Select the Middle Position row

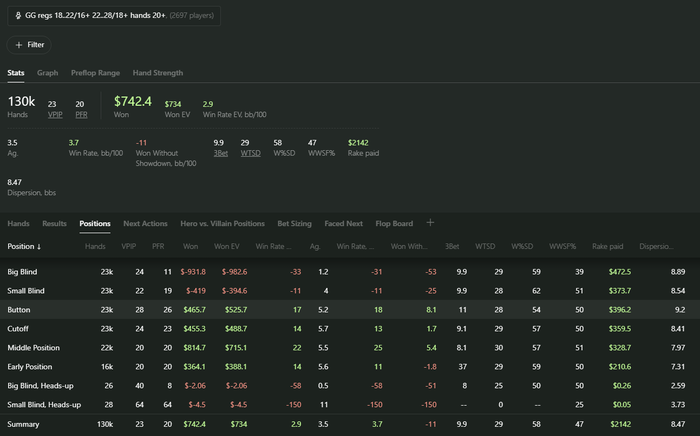350,348
